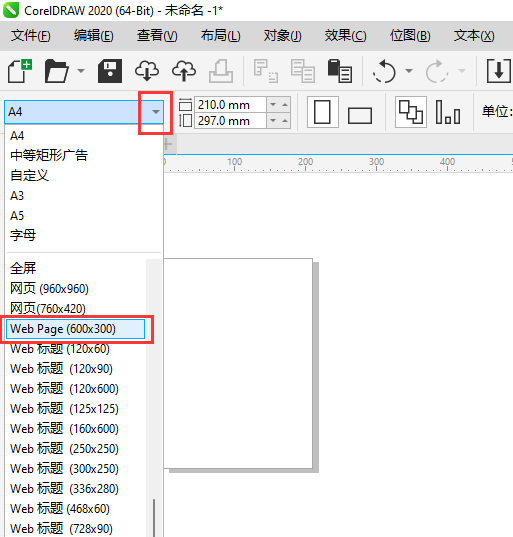Click the page width icon
This screenshot has height=537, width=513.
185,104
